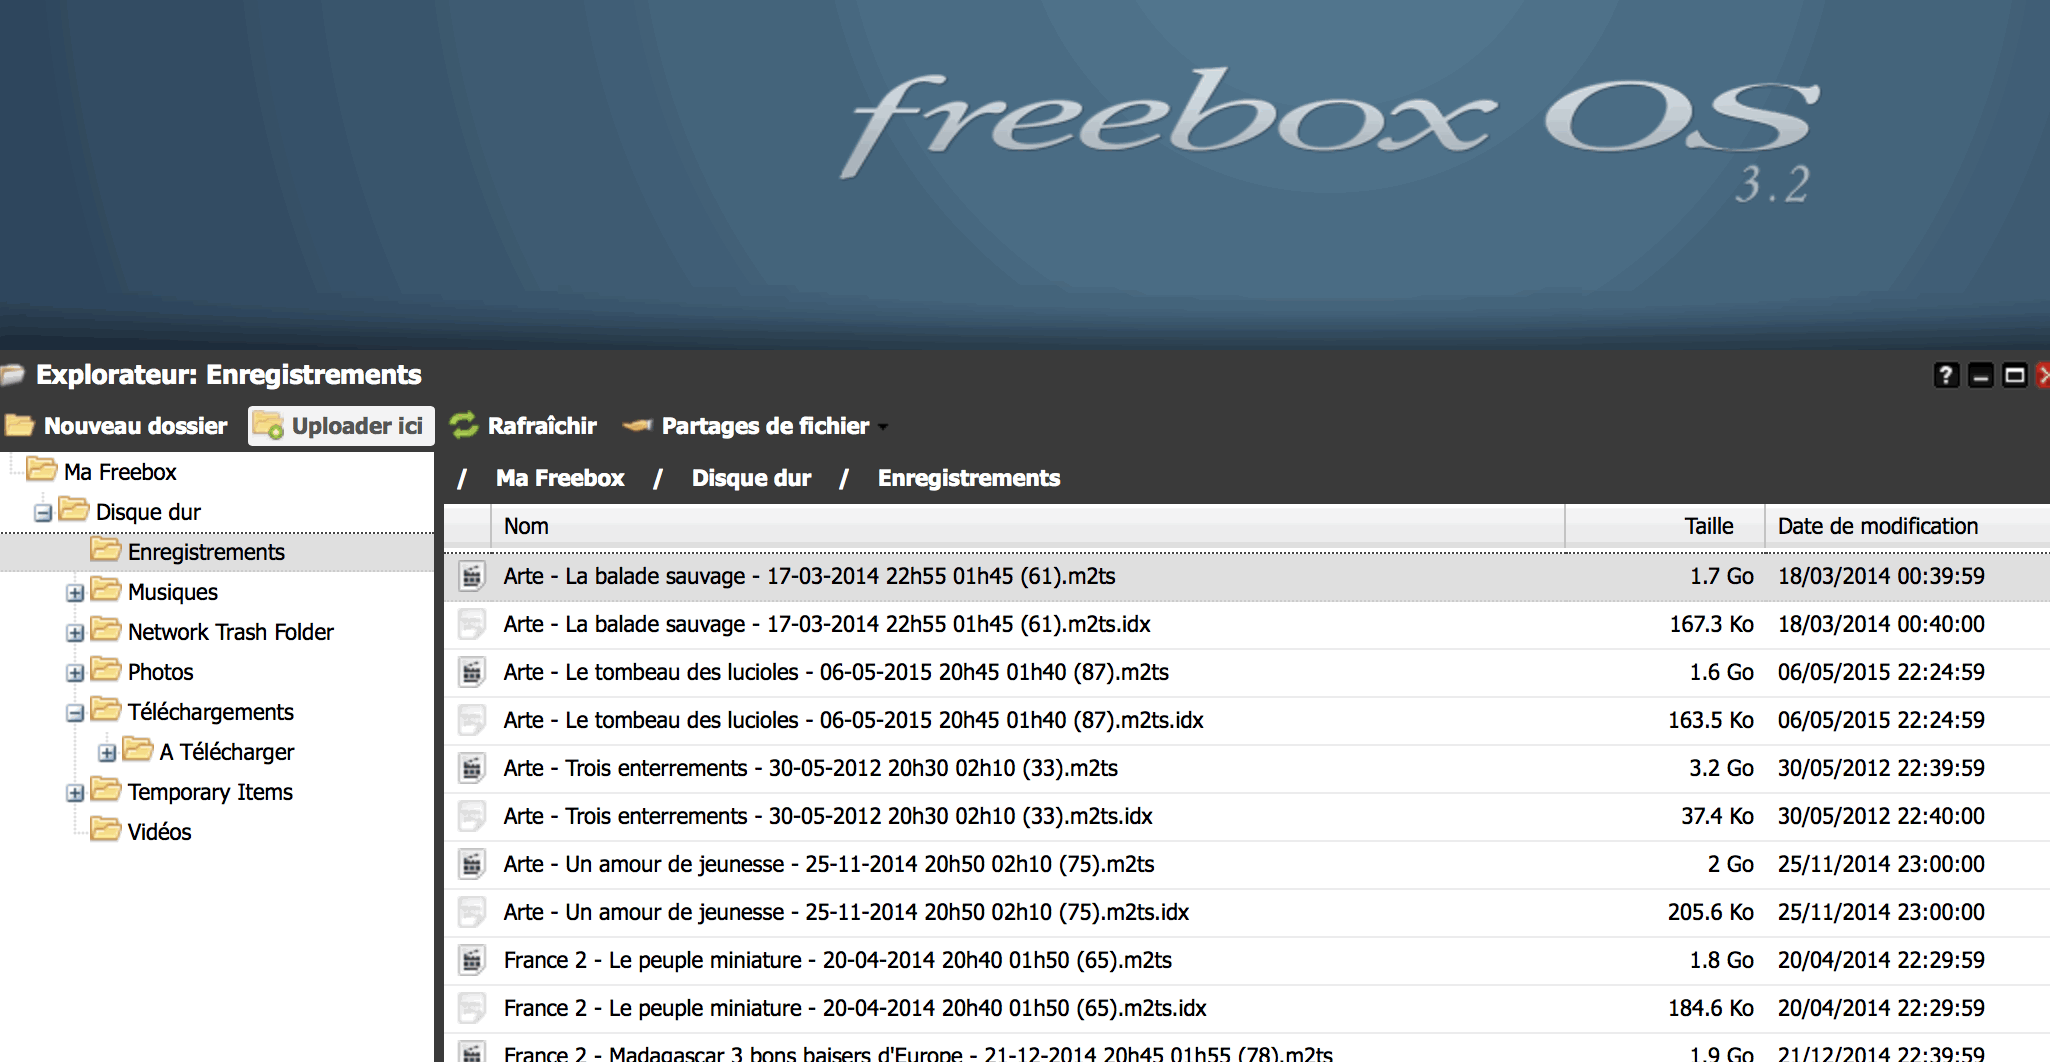Screen dimensions: 2050x1062
Task: Click the Uploader ici folder icon
Action: 268,426
